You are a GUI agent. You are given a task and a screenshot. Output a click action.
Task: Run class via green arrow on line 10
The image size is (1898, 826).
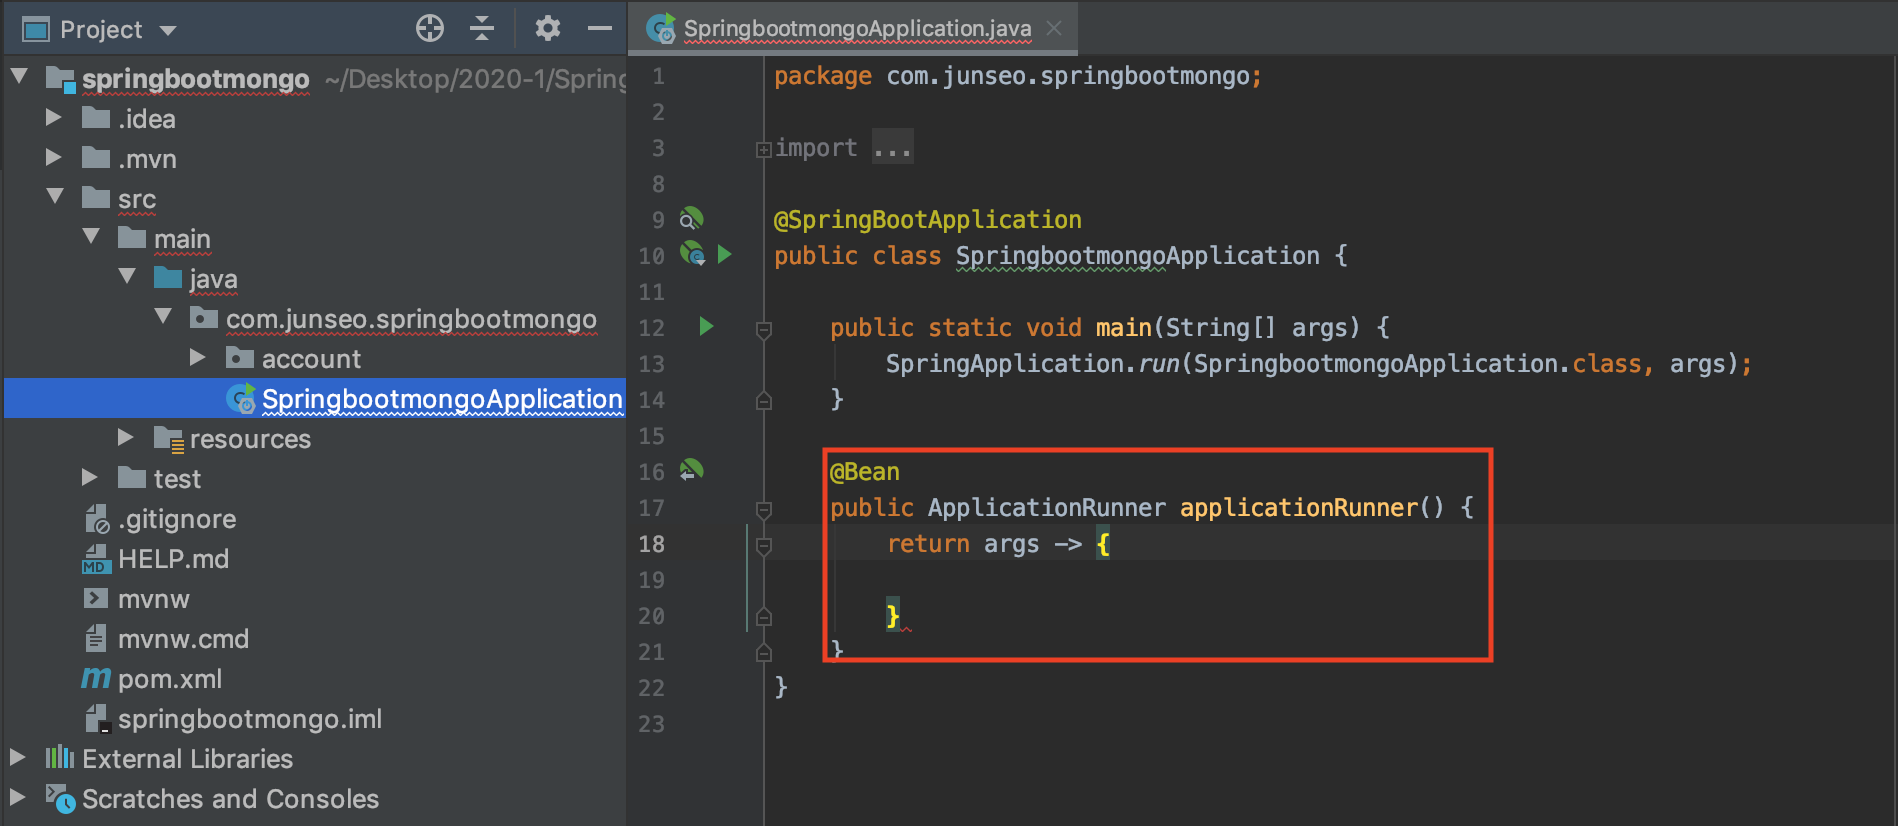[725, 254]
